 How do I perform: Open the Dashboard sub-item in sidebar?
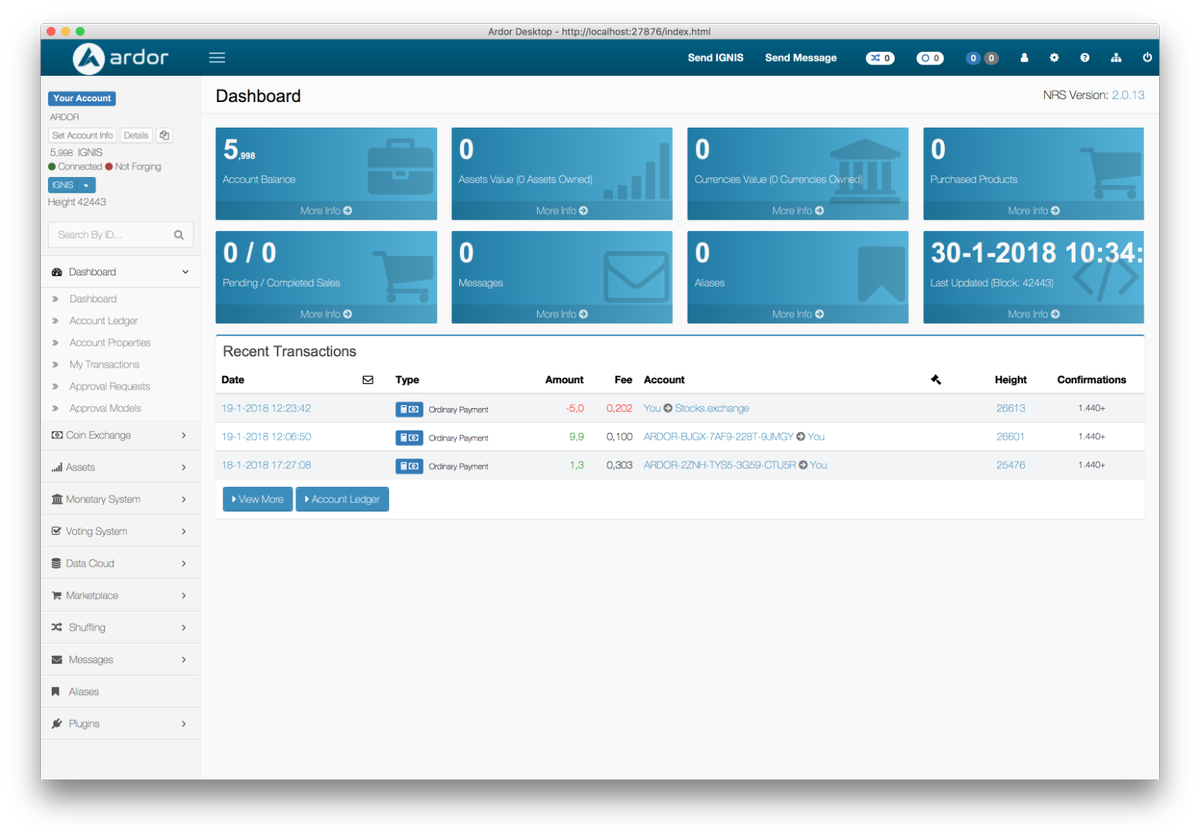[93, 299]
